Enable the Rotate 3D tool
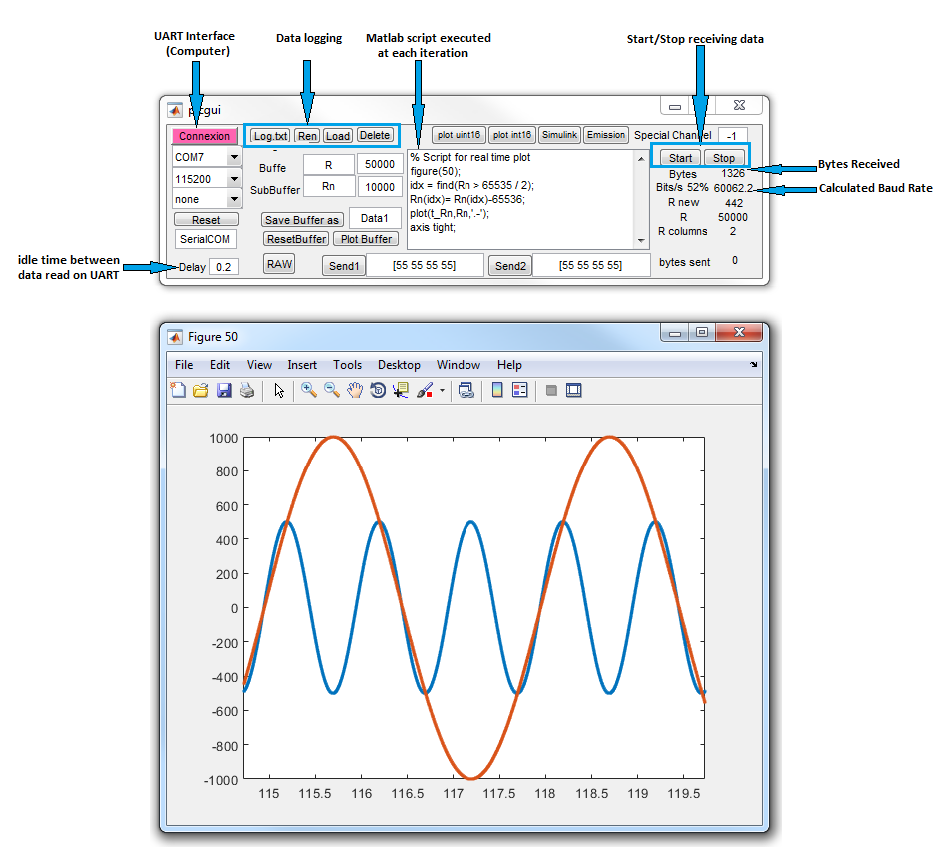The width and height of the screenshot is (949, 861). tap(376, 390)
